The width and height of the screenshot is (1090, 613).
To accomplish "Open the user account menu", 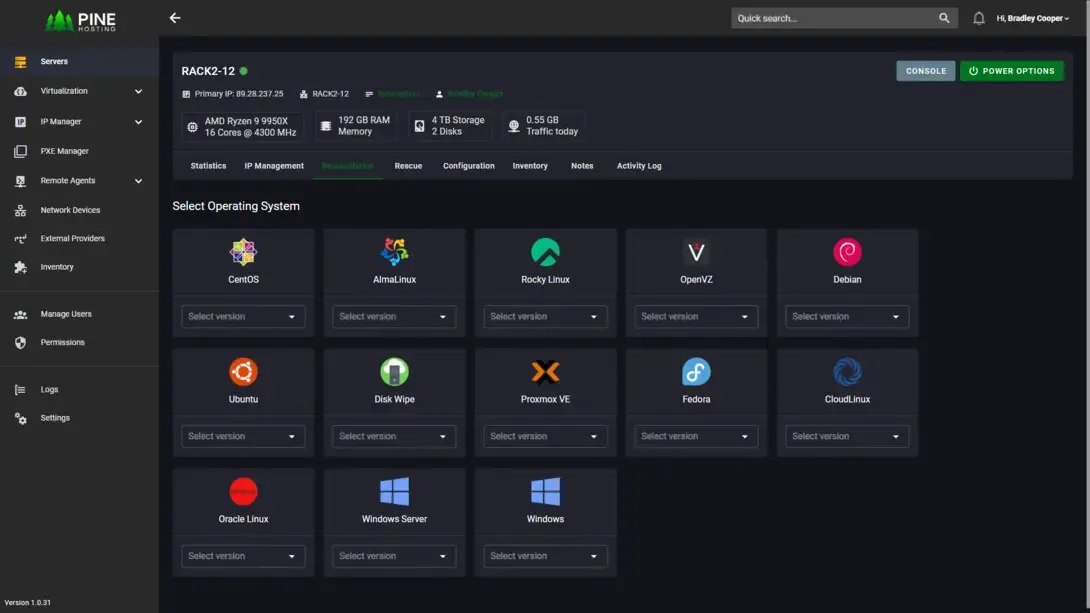I will 1032,18.
